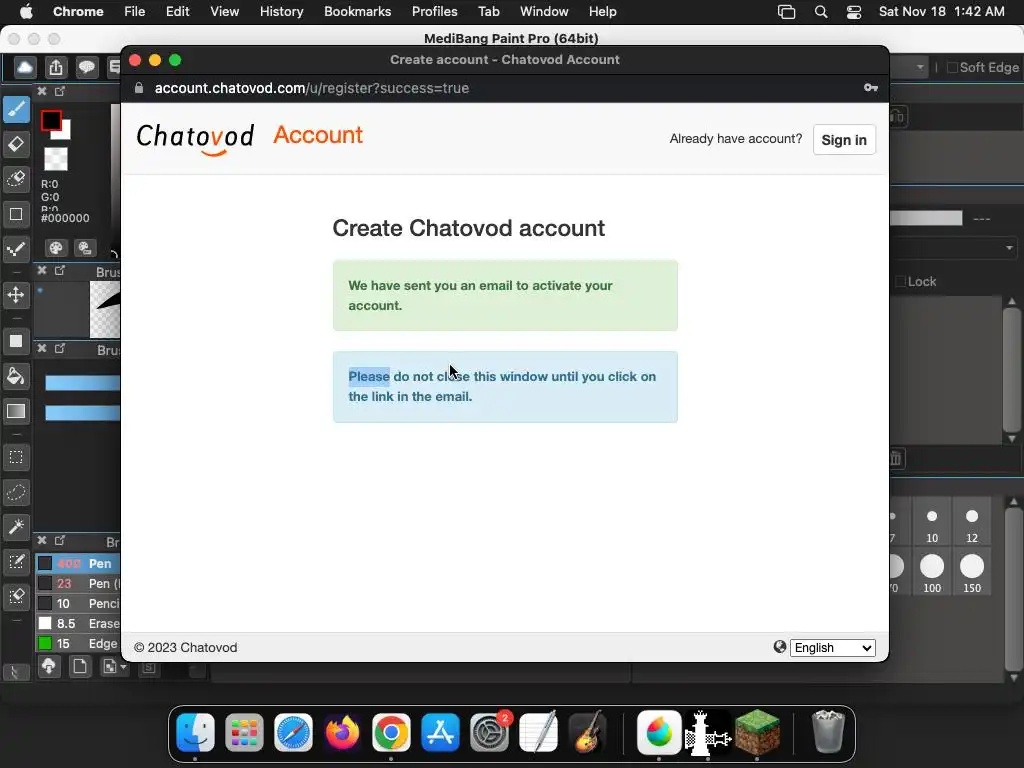Select the Pen 23 brush

pos(78,583)
